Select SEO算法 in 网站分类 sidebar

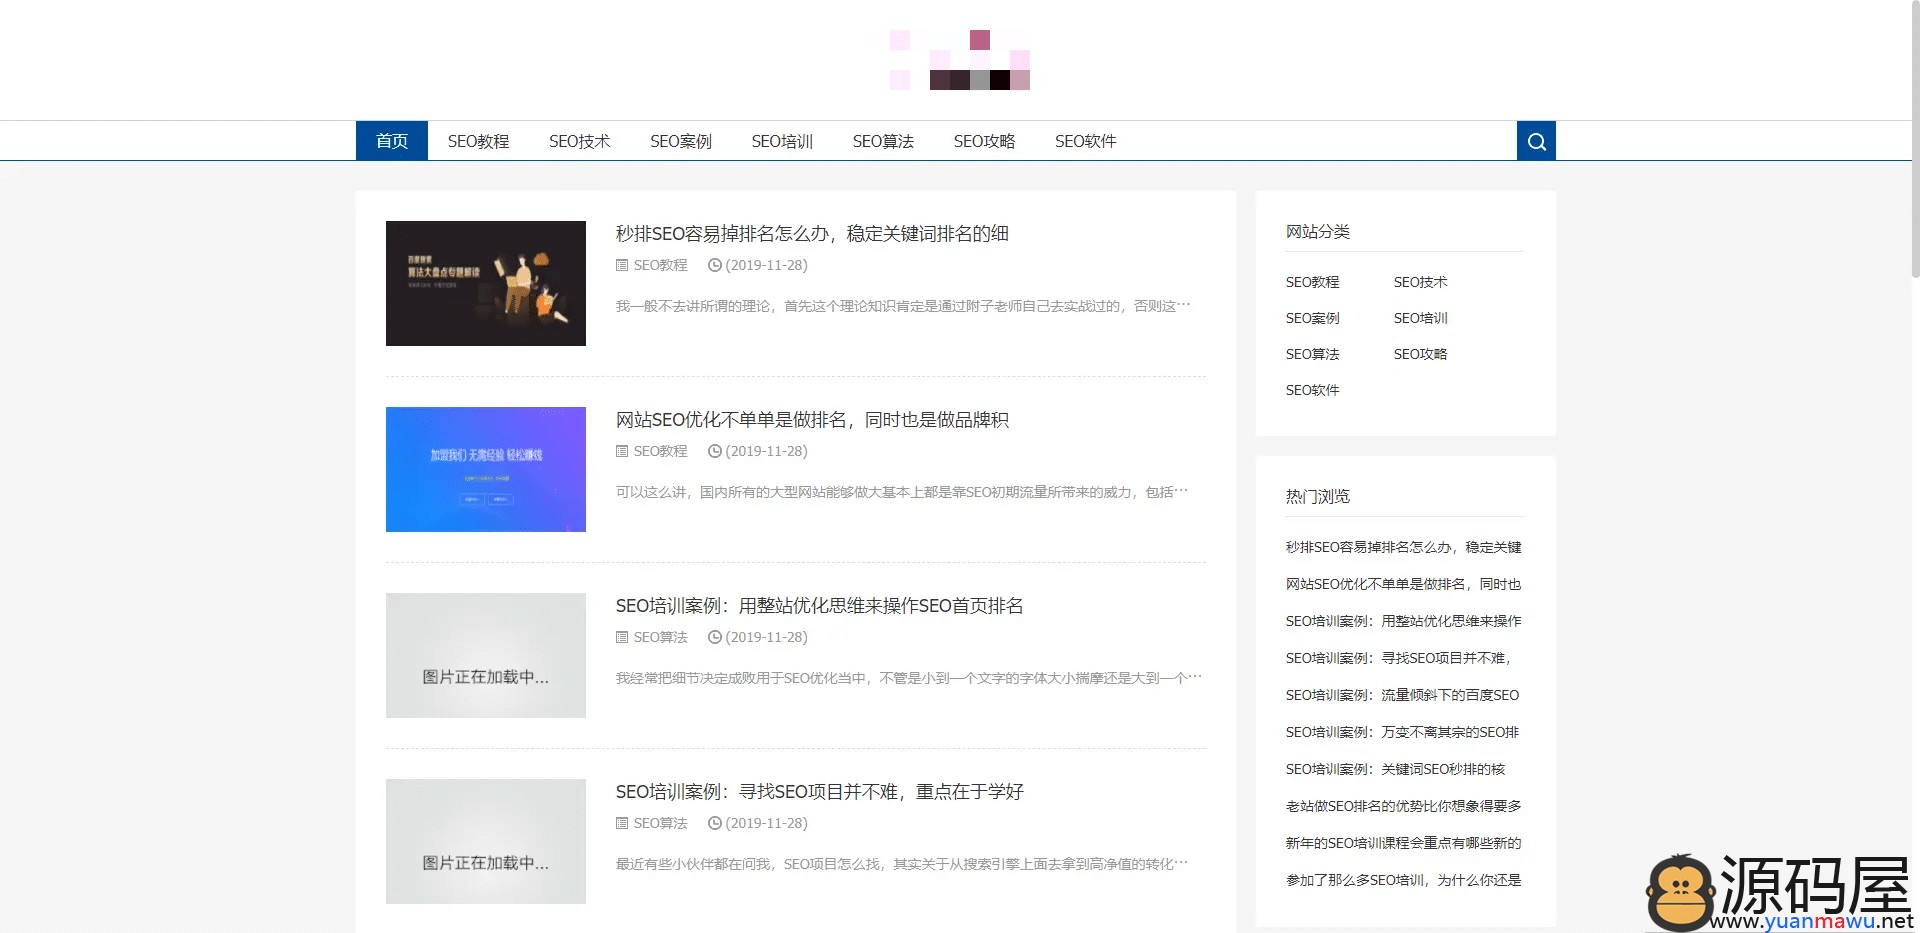coord(1312,354)
